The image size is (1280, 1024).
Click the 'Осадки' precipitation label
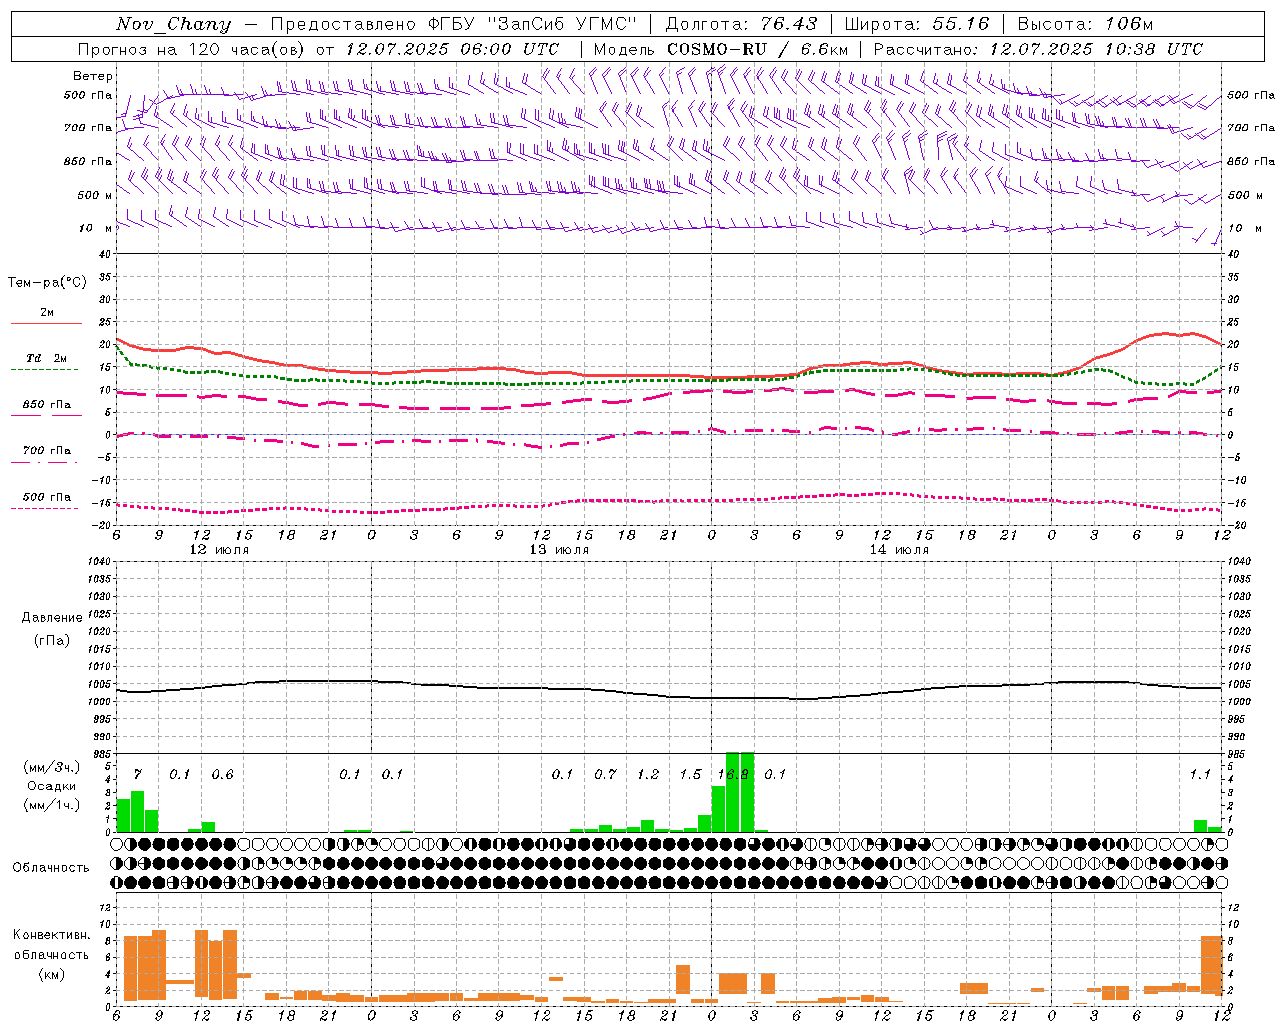pyautogui.click(x=52, y=786)
